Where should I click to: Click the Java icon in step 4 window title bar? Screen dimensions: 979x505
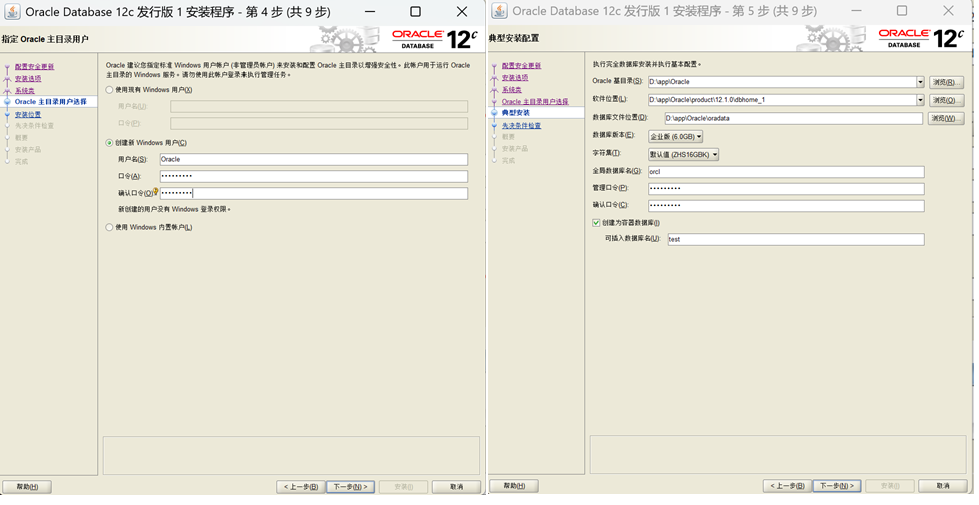point(12,11)
